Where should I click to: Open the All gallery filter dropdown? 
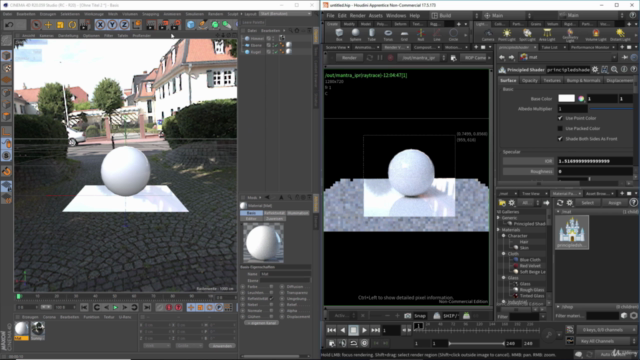529,203
